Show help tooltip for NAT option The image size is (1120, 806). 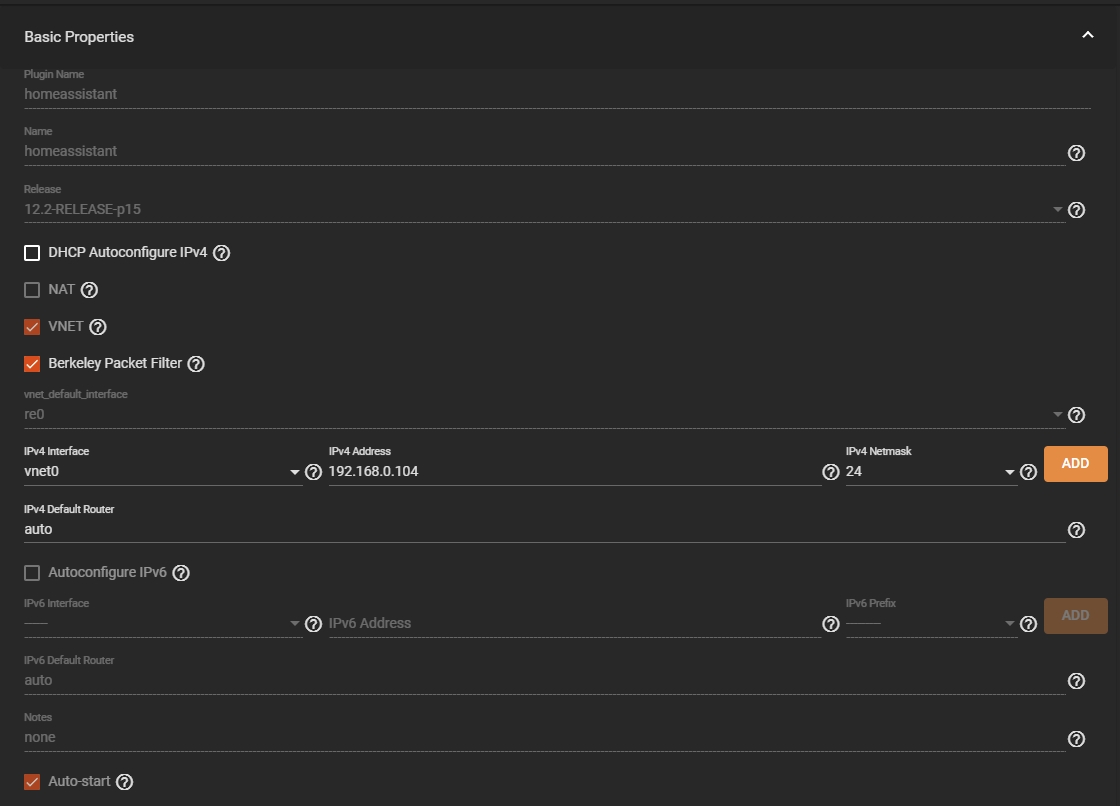(x=89, y=290)
